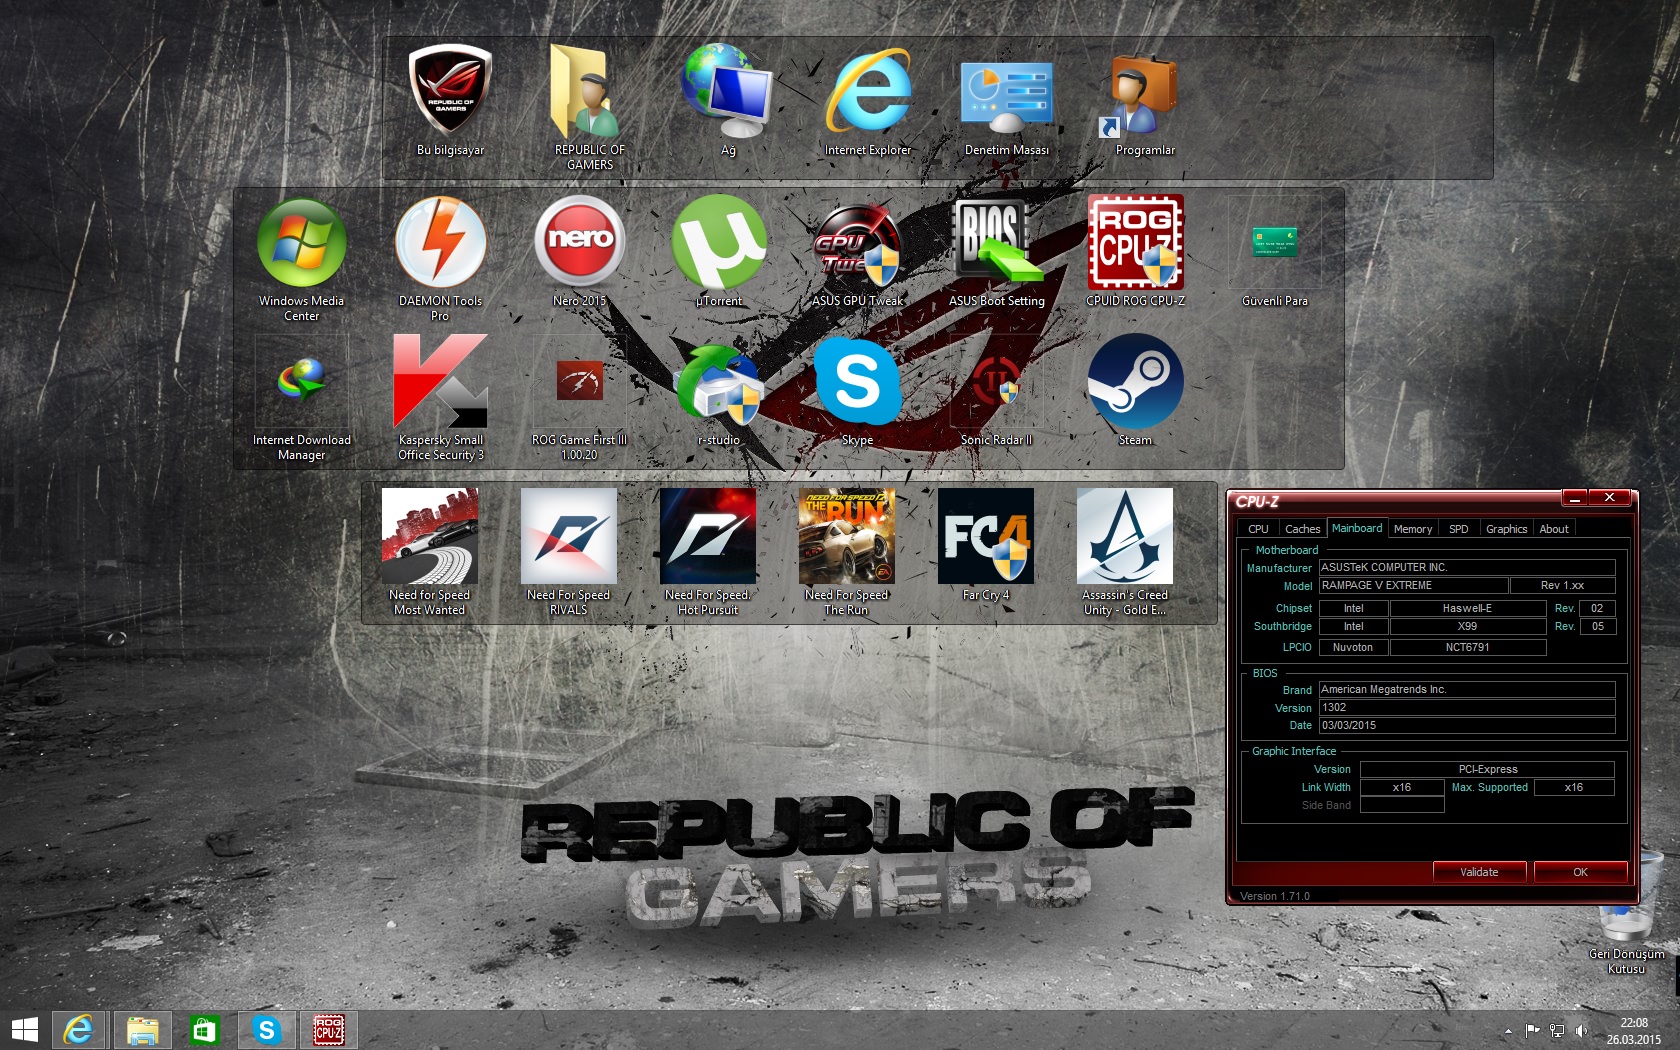The image size is (1680, 1050).
Task: Launch the µTorrent desktop shortcut
Action: (719, 244)
